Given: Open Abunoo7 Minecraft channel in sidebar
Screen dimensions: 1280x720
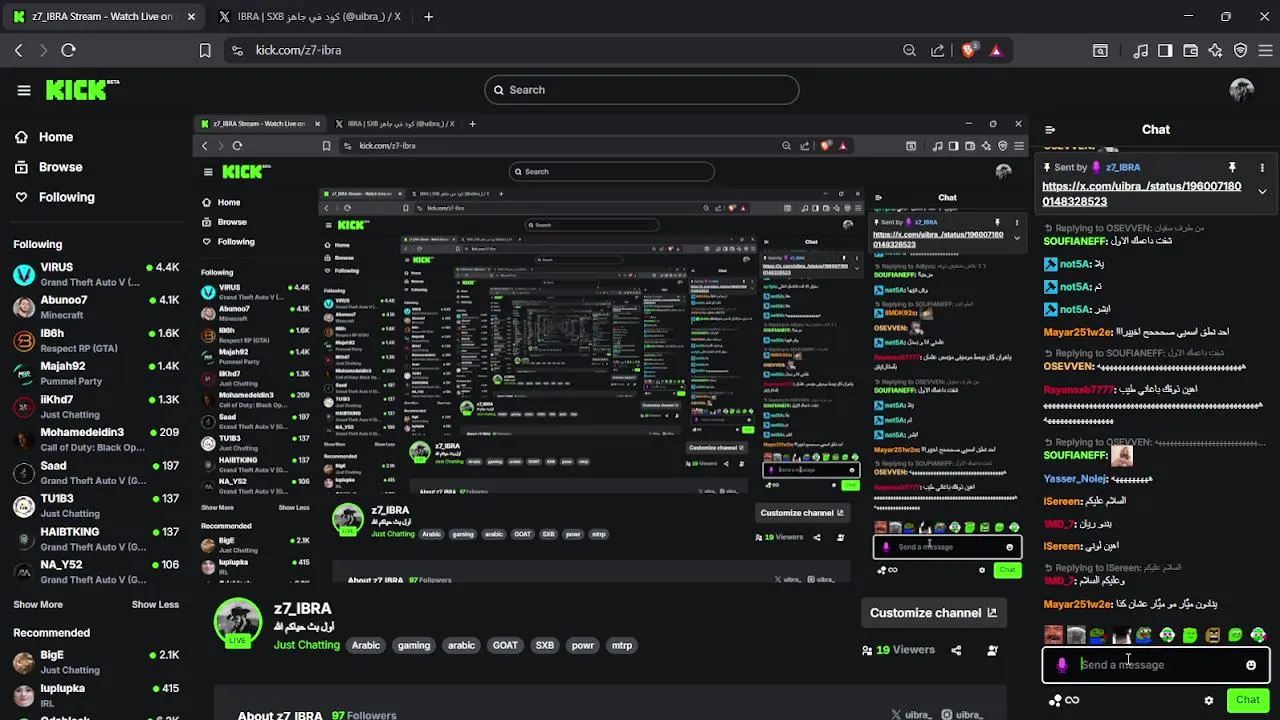Looking at the screenshot, I should coord(96,307).
